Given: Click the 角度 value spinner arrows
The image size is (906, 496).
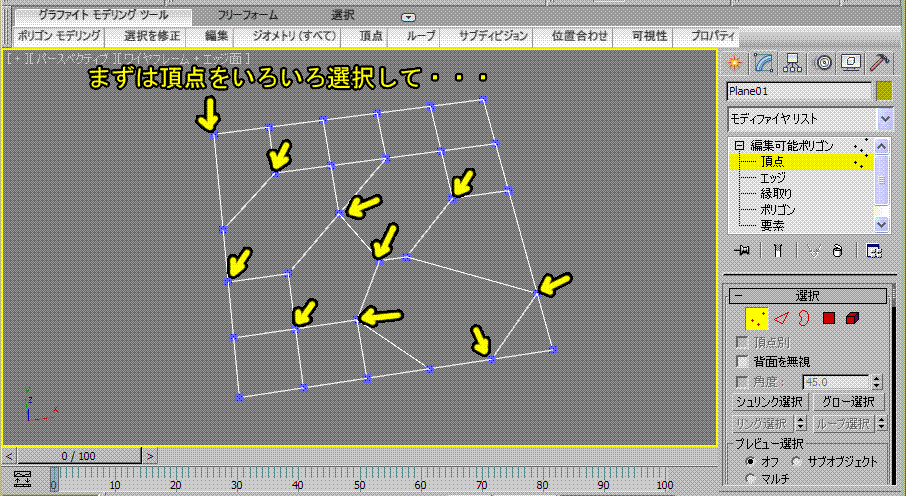Looking at the screenshot, I should click(877, 382).
